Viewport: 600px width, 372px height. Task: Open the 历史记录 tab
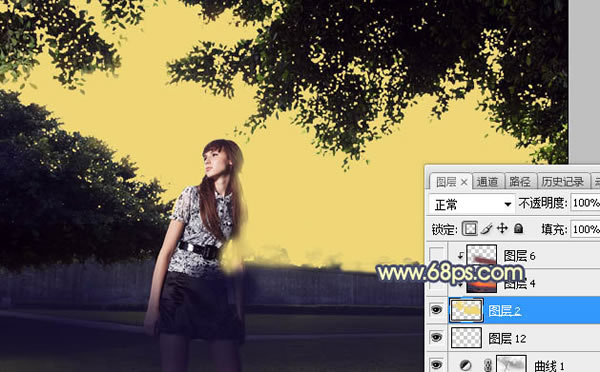[562, 182]
